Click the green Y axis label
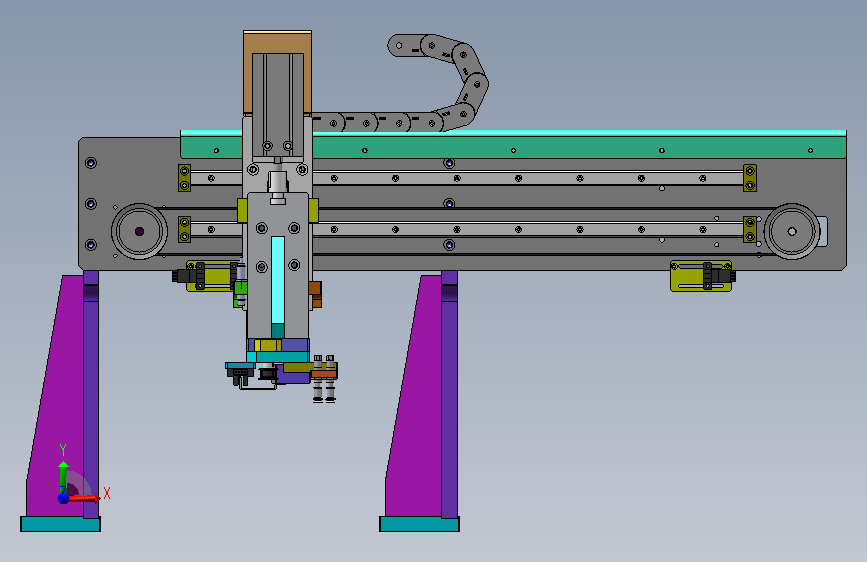The height and width of the screenshot is (562, 867). pos(63,450)
